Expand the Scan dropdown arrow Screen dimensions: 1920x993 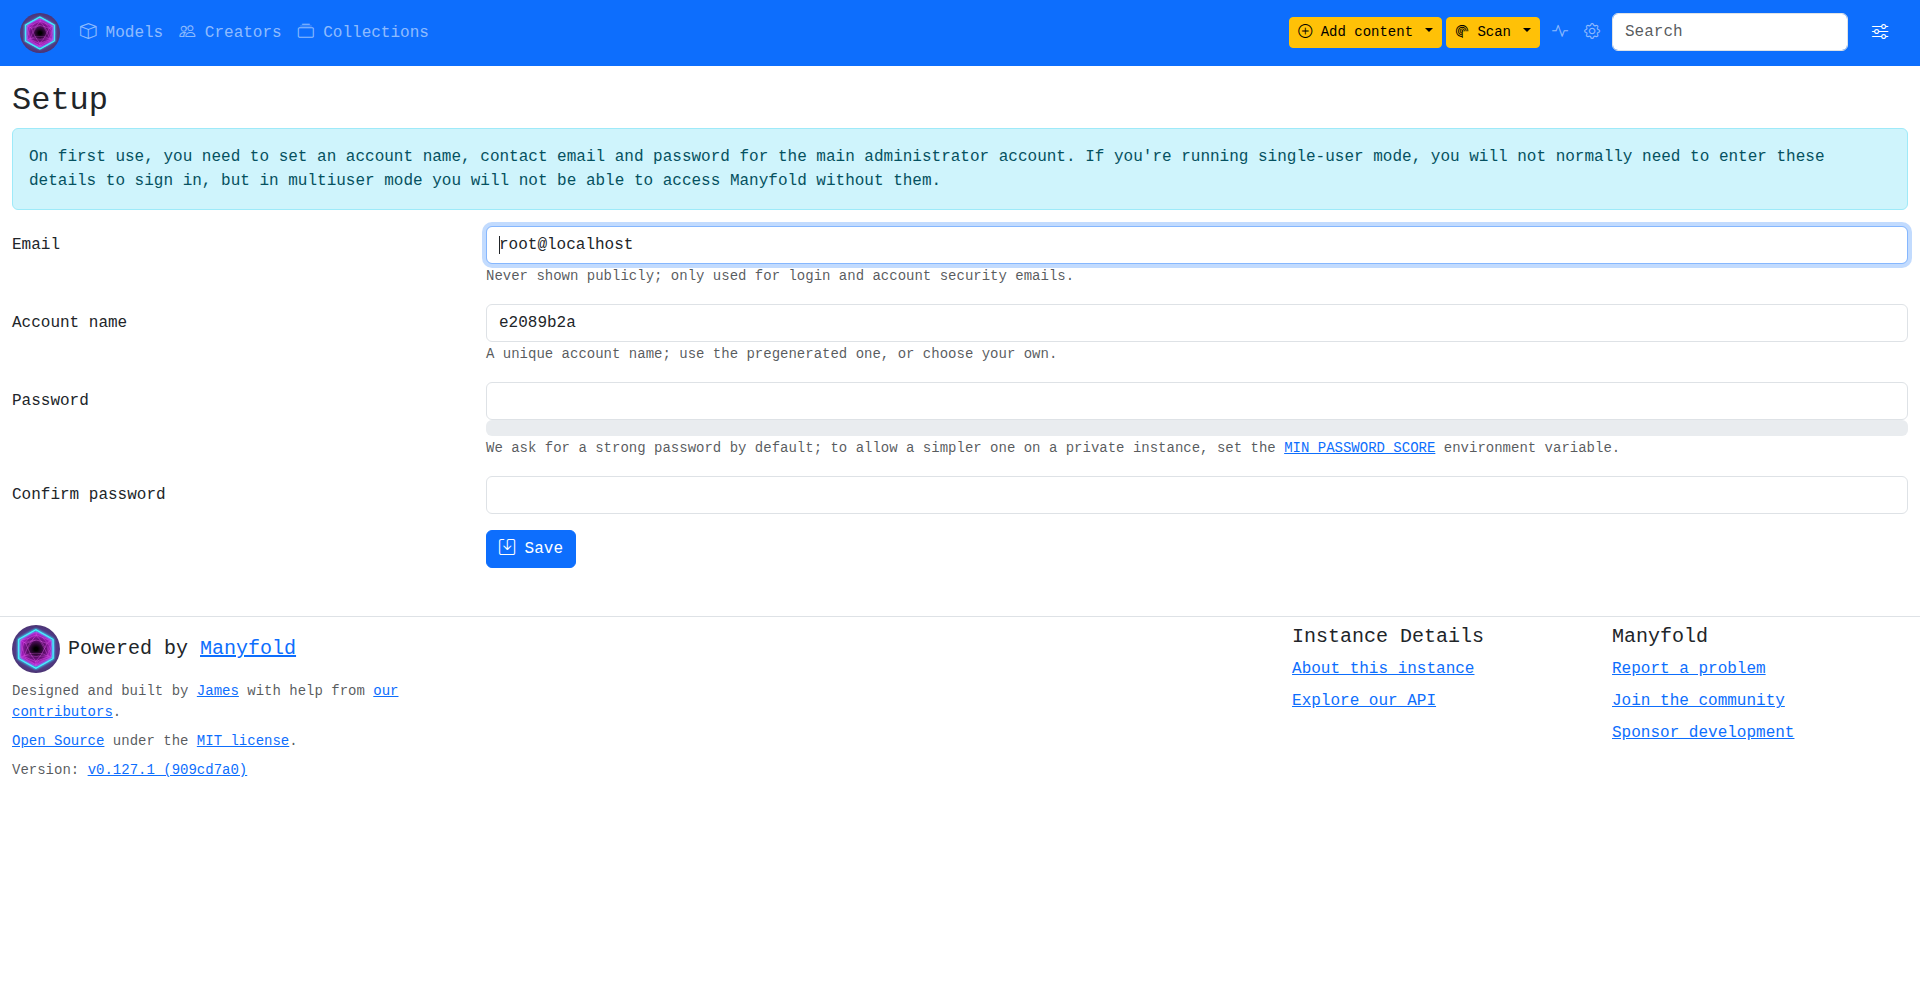click(1527, 32)
